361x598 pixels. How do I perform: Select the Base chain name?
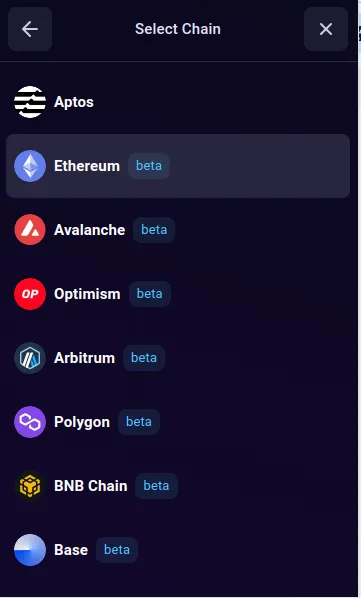[x=71, y=550]
